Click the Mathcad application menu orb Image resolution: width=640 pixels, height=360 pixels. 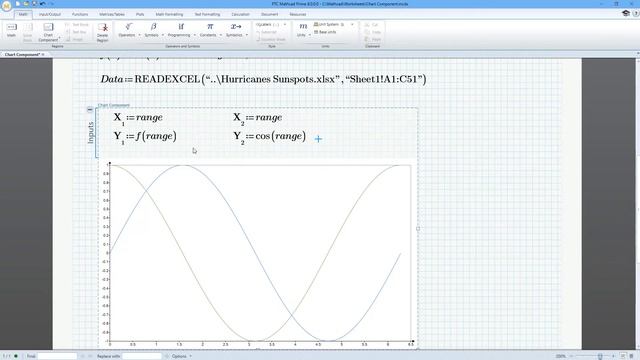click(6, 6)
